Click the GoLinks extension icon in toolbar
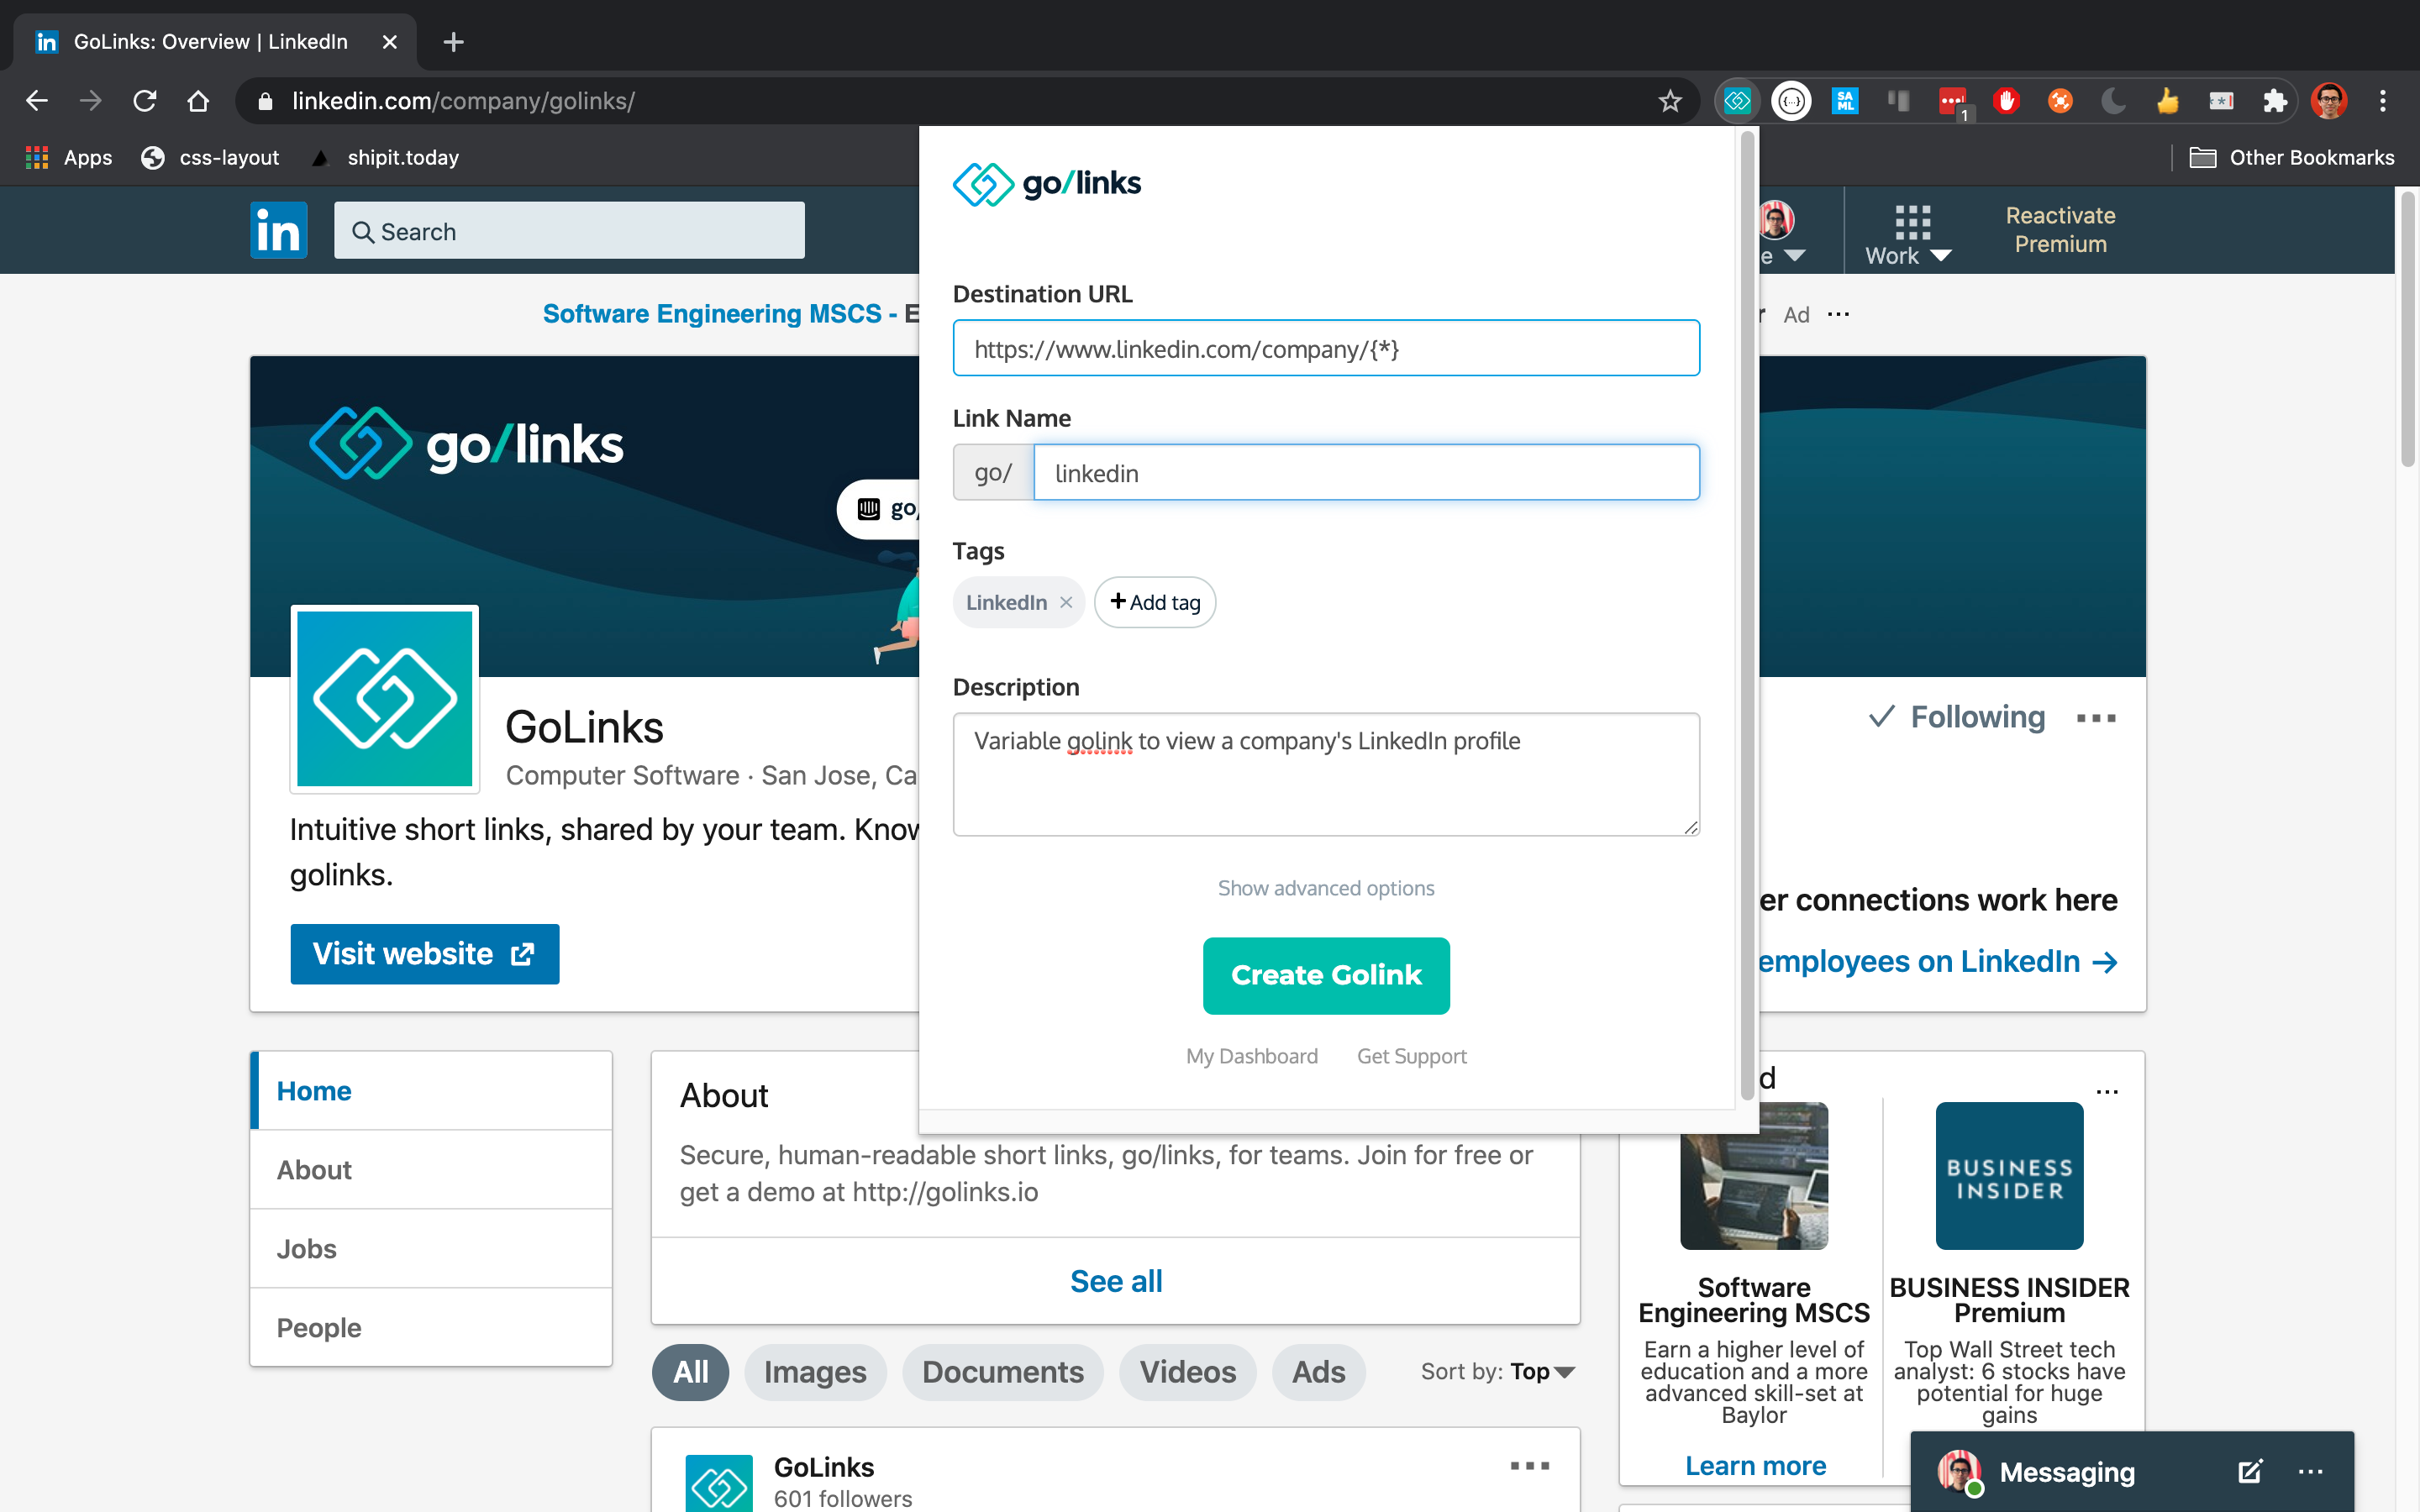Screen dimensions: 2420x1512 [1737, 101]
